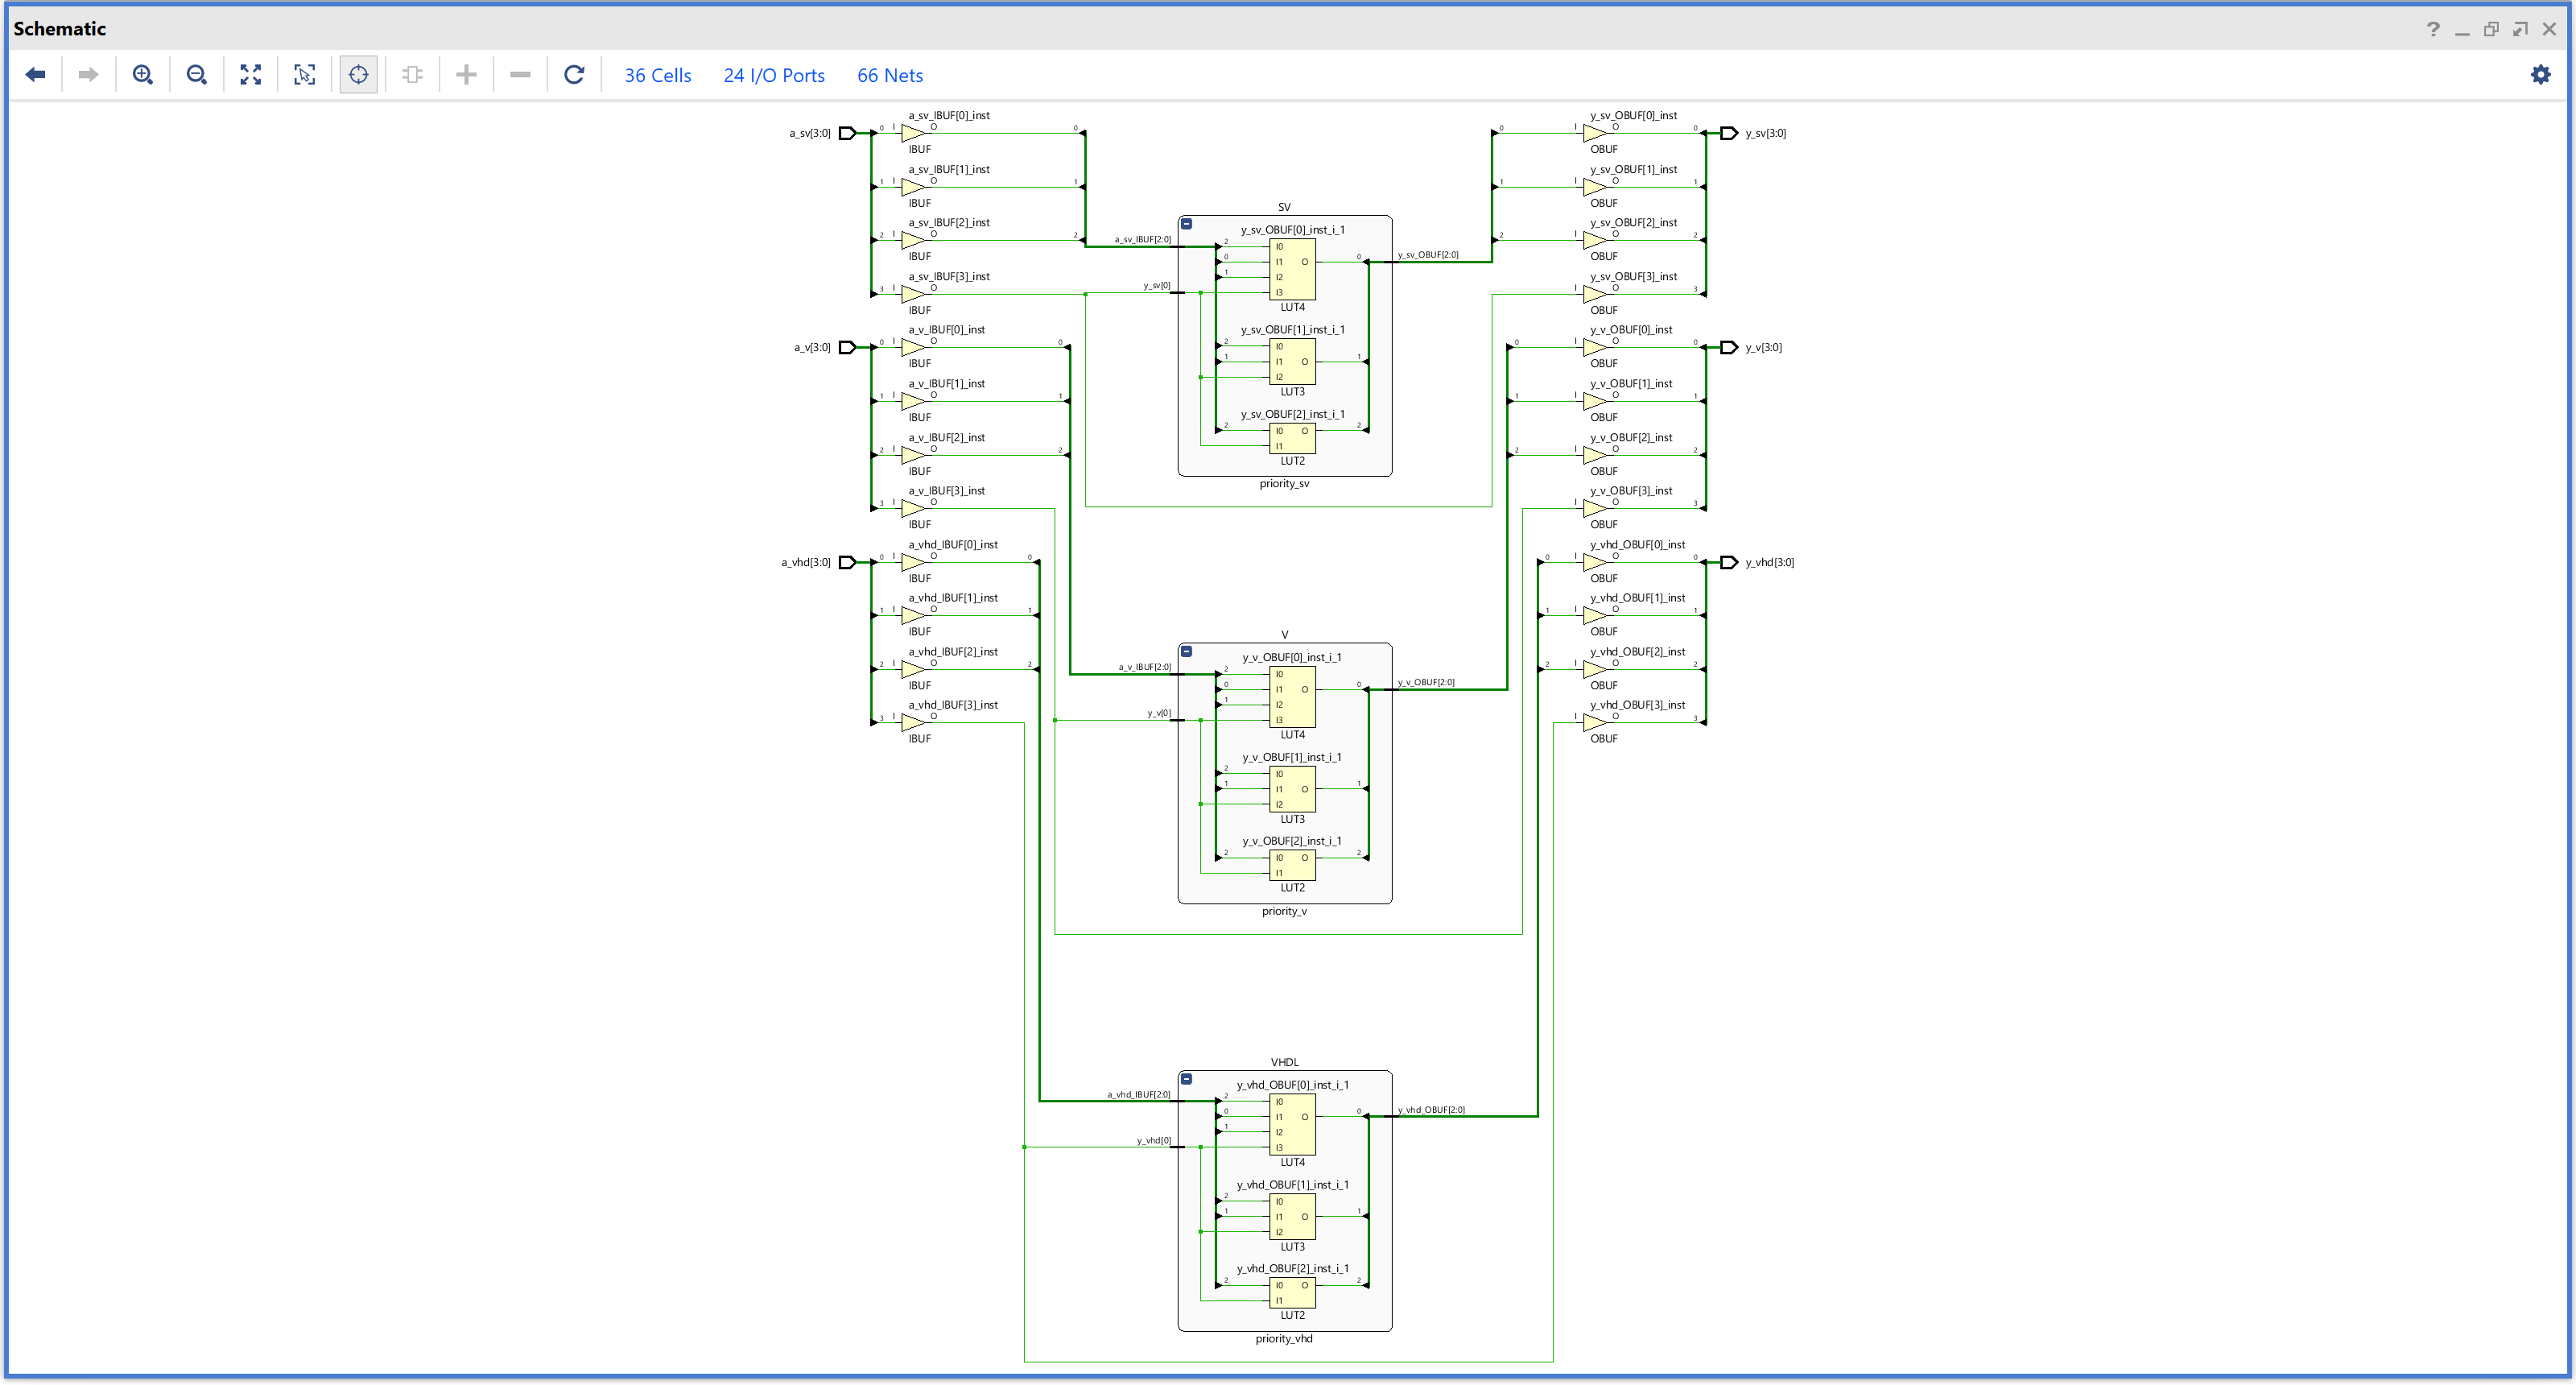The height and width of the screenshot is (1385, 2576).
Task: Click the Zoom In magnifier icon
Action: point(143,75)
